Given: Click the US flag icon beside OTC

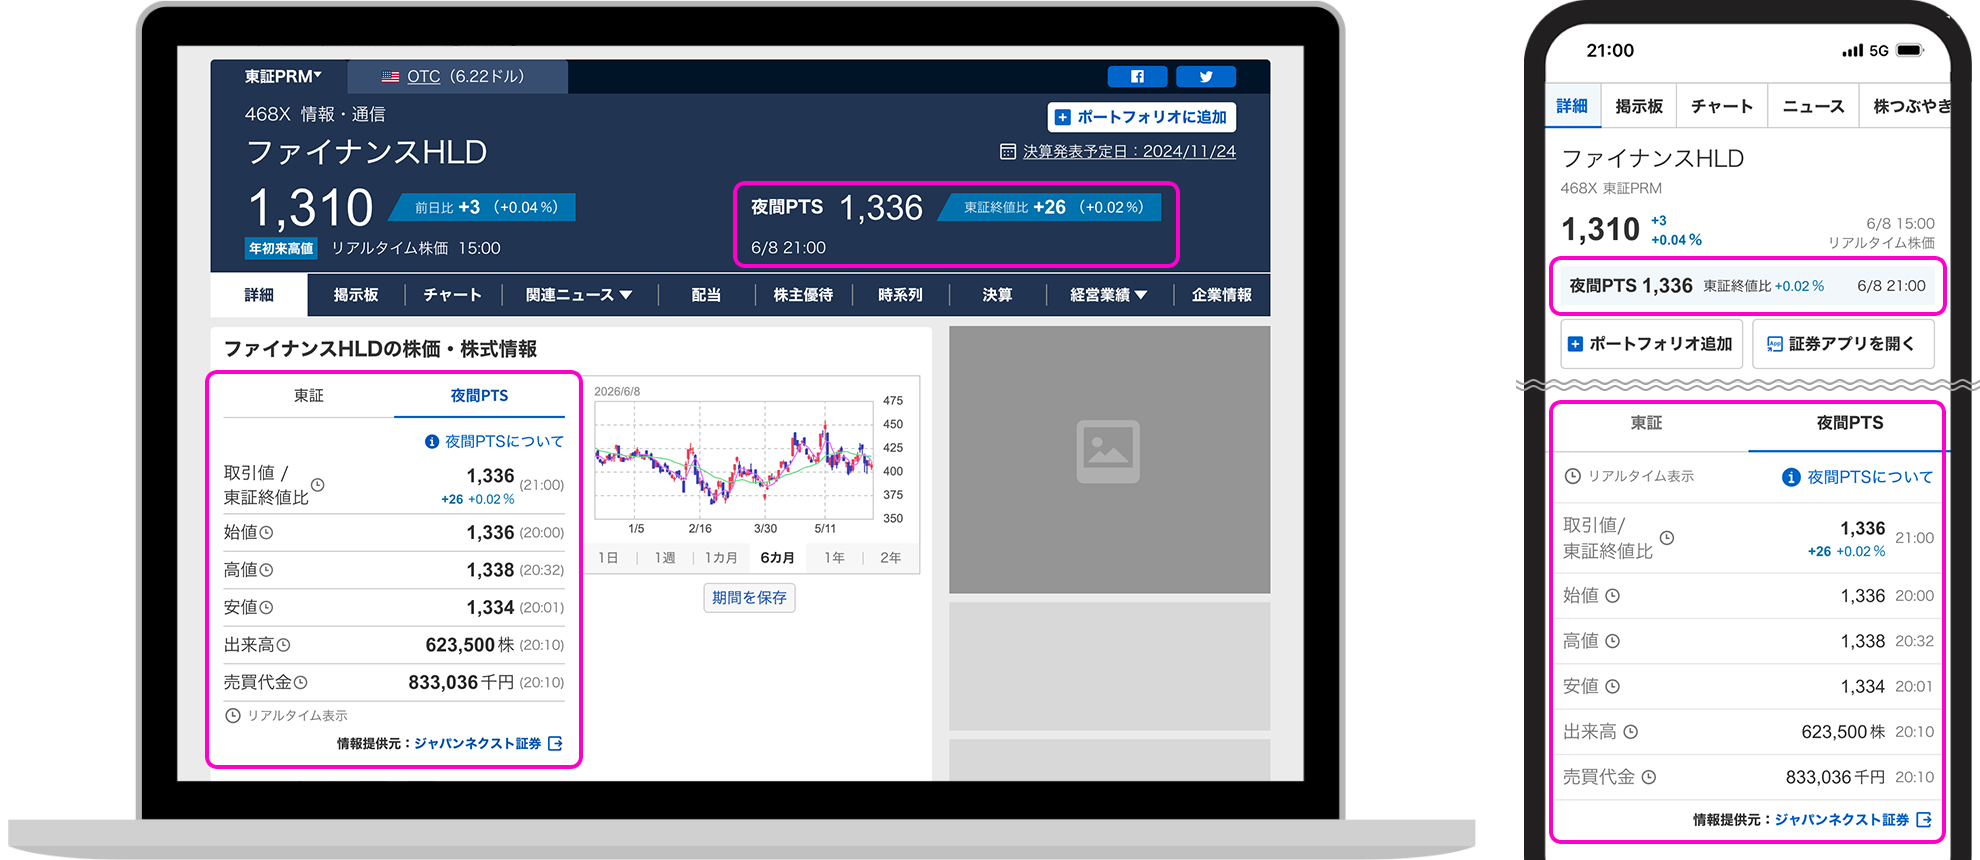Looking at the screenshot, I should [390, 77].
